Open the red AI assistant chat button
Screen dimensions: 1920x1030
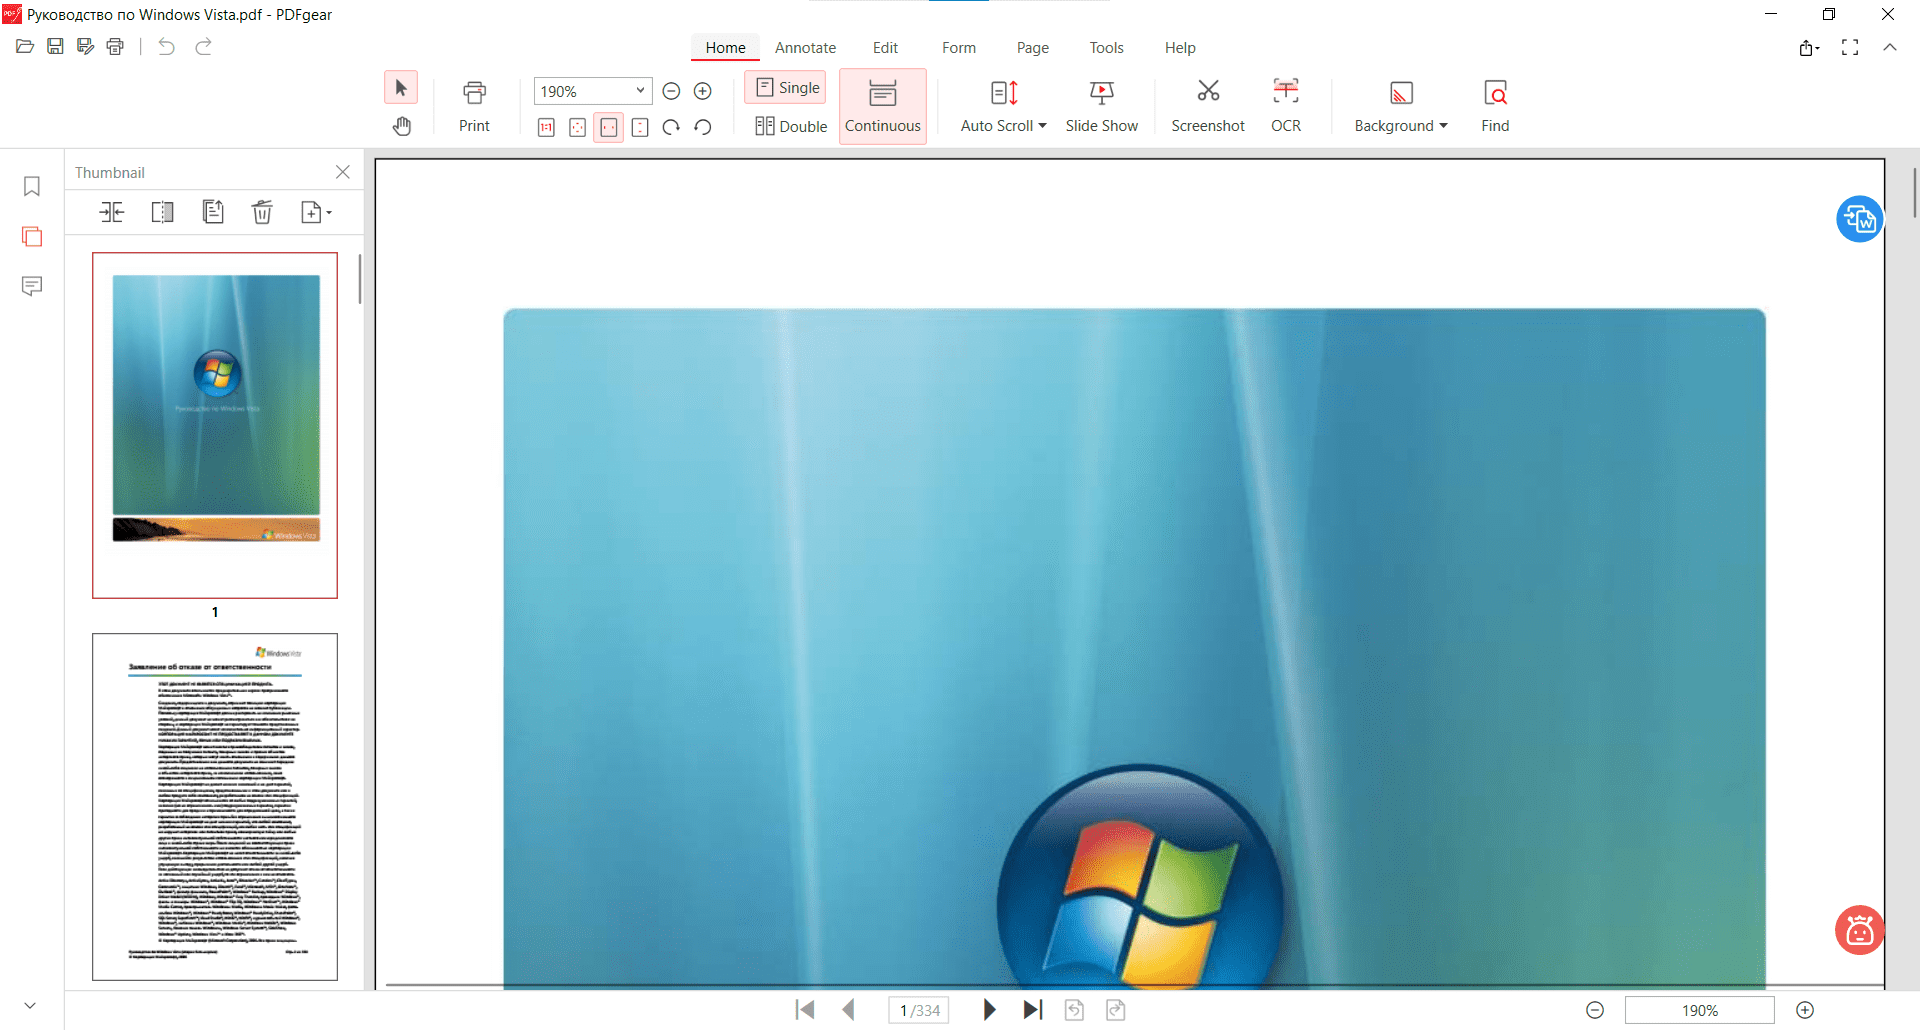[1860, 931]
